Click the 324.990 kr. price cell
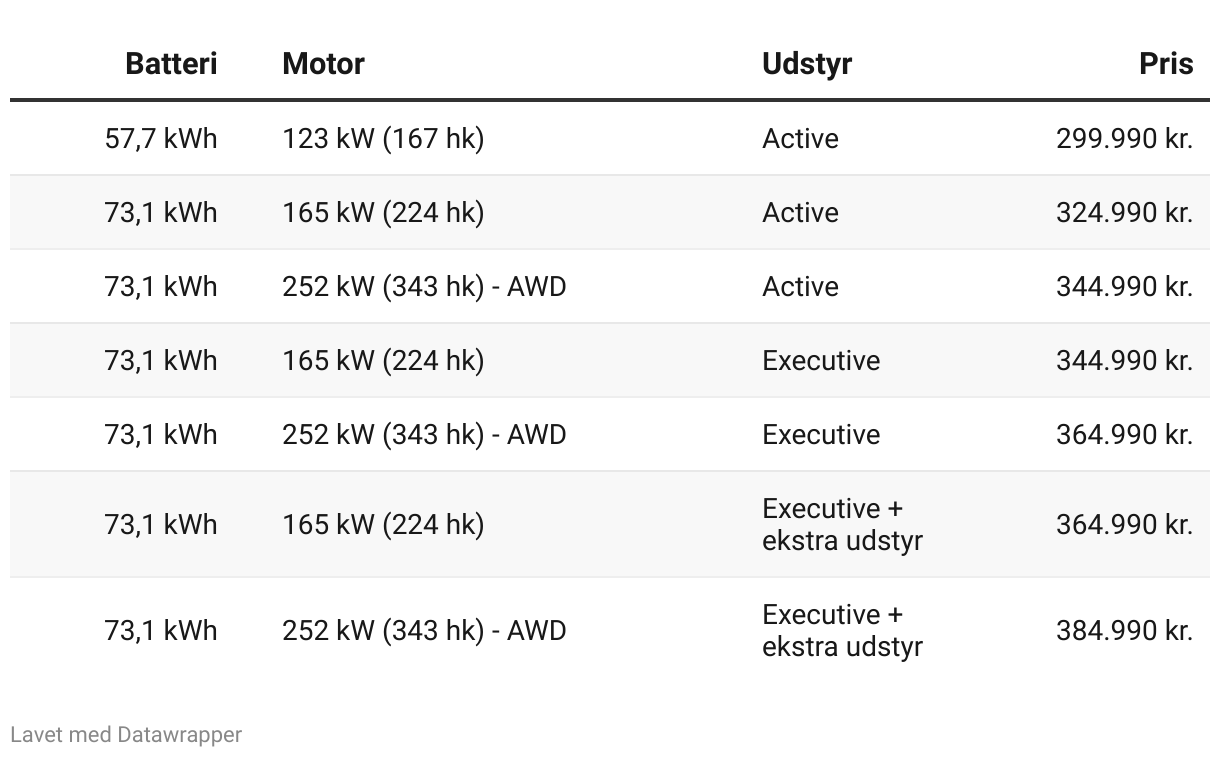Image resolution: width=1220 pixels, height=758 pixels. (1125, 212)
